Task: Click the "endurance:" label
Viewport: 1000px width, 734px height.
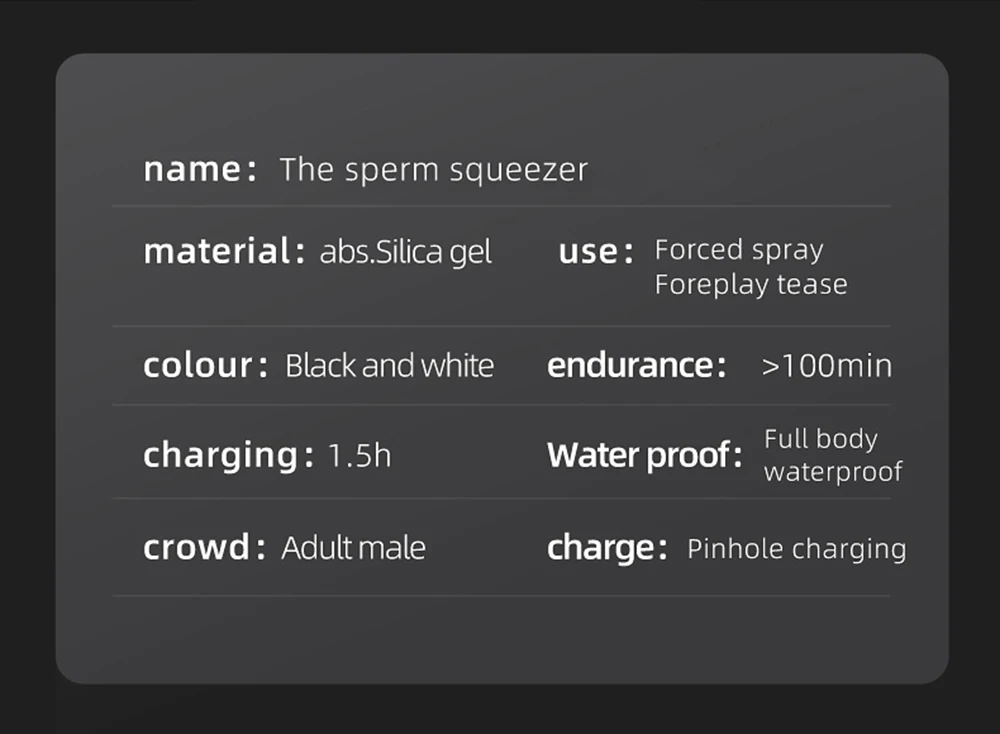Action: pyautogui.click(x=637, y=365)
